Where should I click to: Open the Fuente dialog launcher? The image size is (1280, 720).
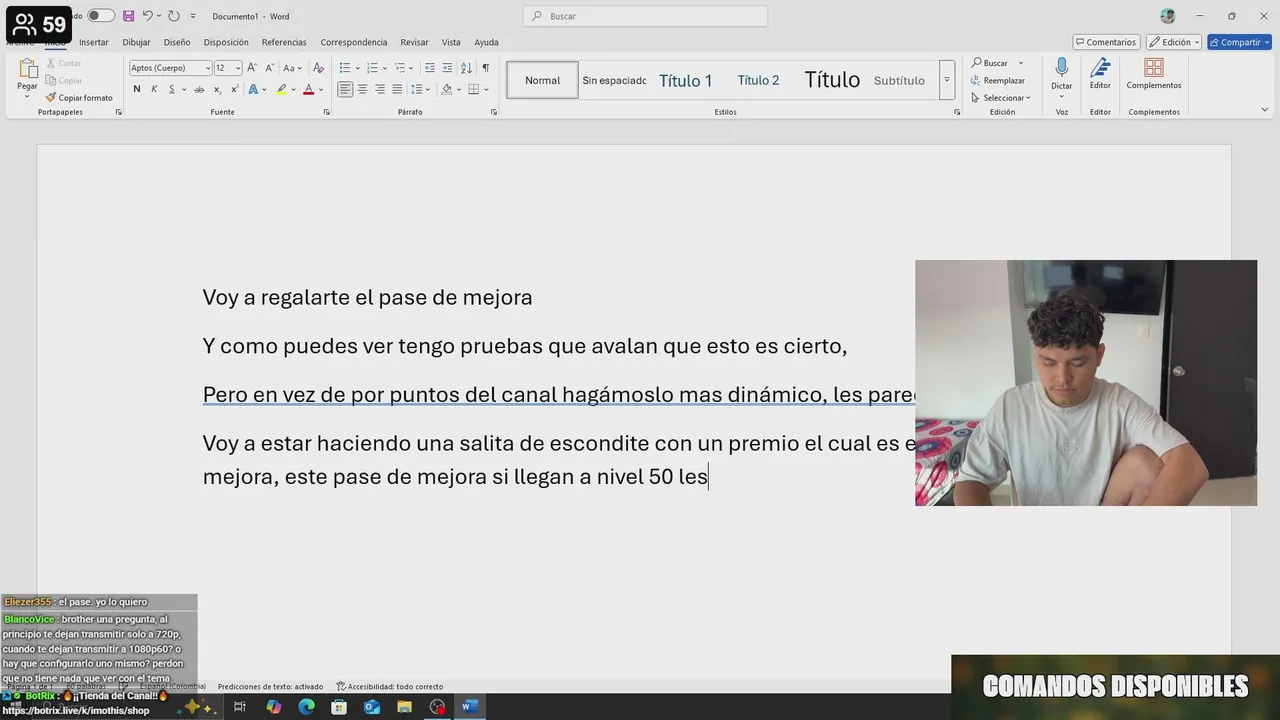(326, 112)
